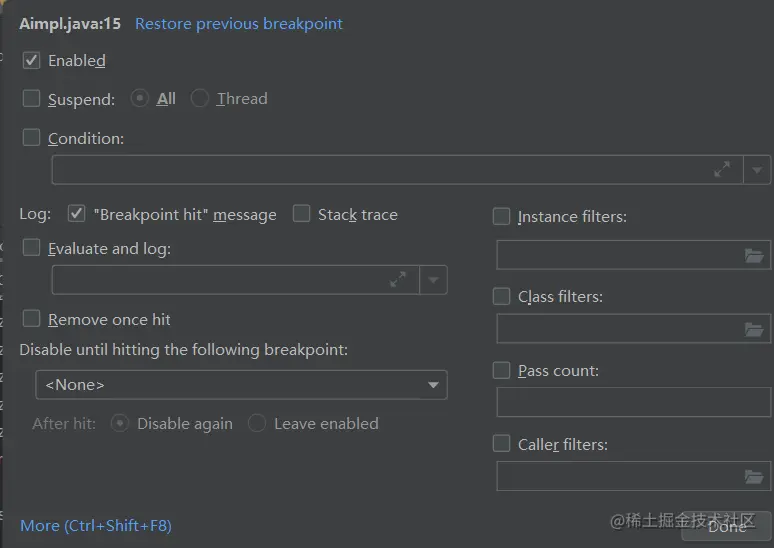Enable Stack trace logging
The image size is (774, 548).
pyautogui.click(x=301, y=214)
